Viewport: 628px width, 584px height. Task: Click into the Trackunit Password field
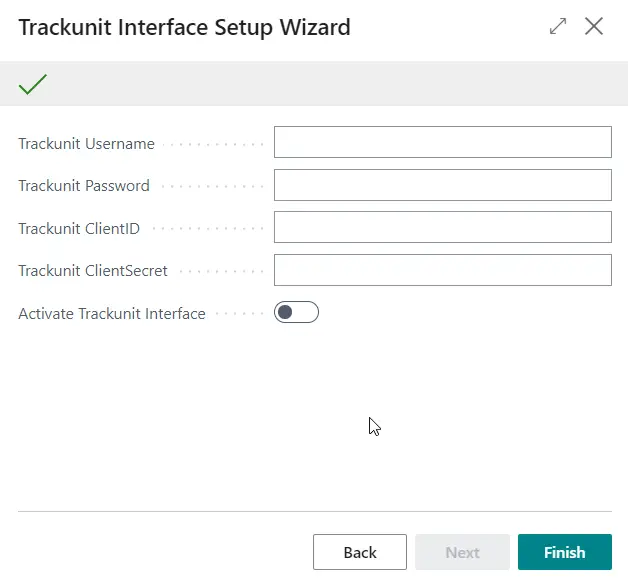pos(442,185)
